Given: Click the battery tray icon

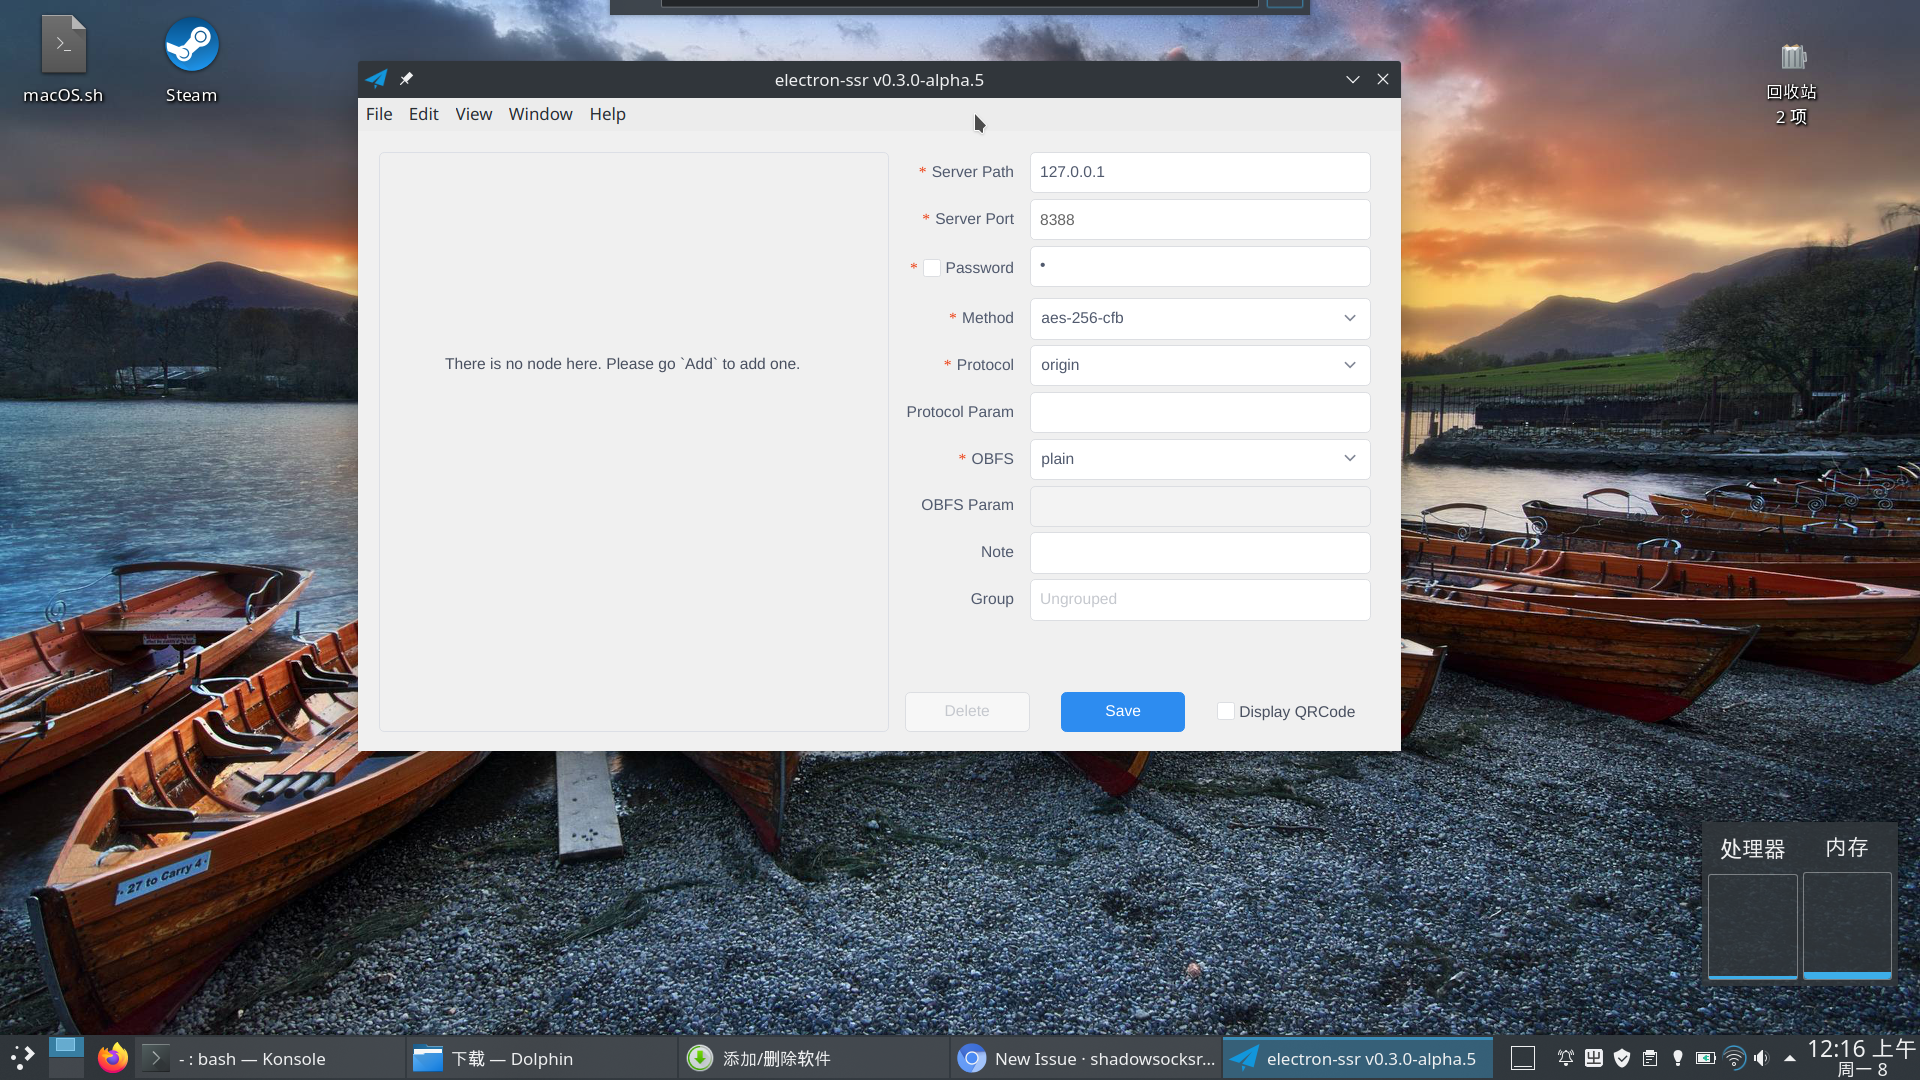Looking at the screenshot, I should click(x=1706, y=1058).
